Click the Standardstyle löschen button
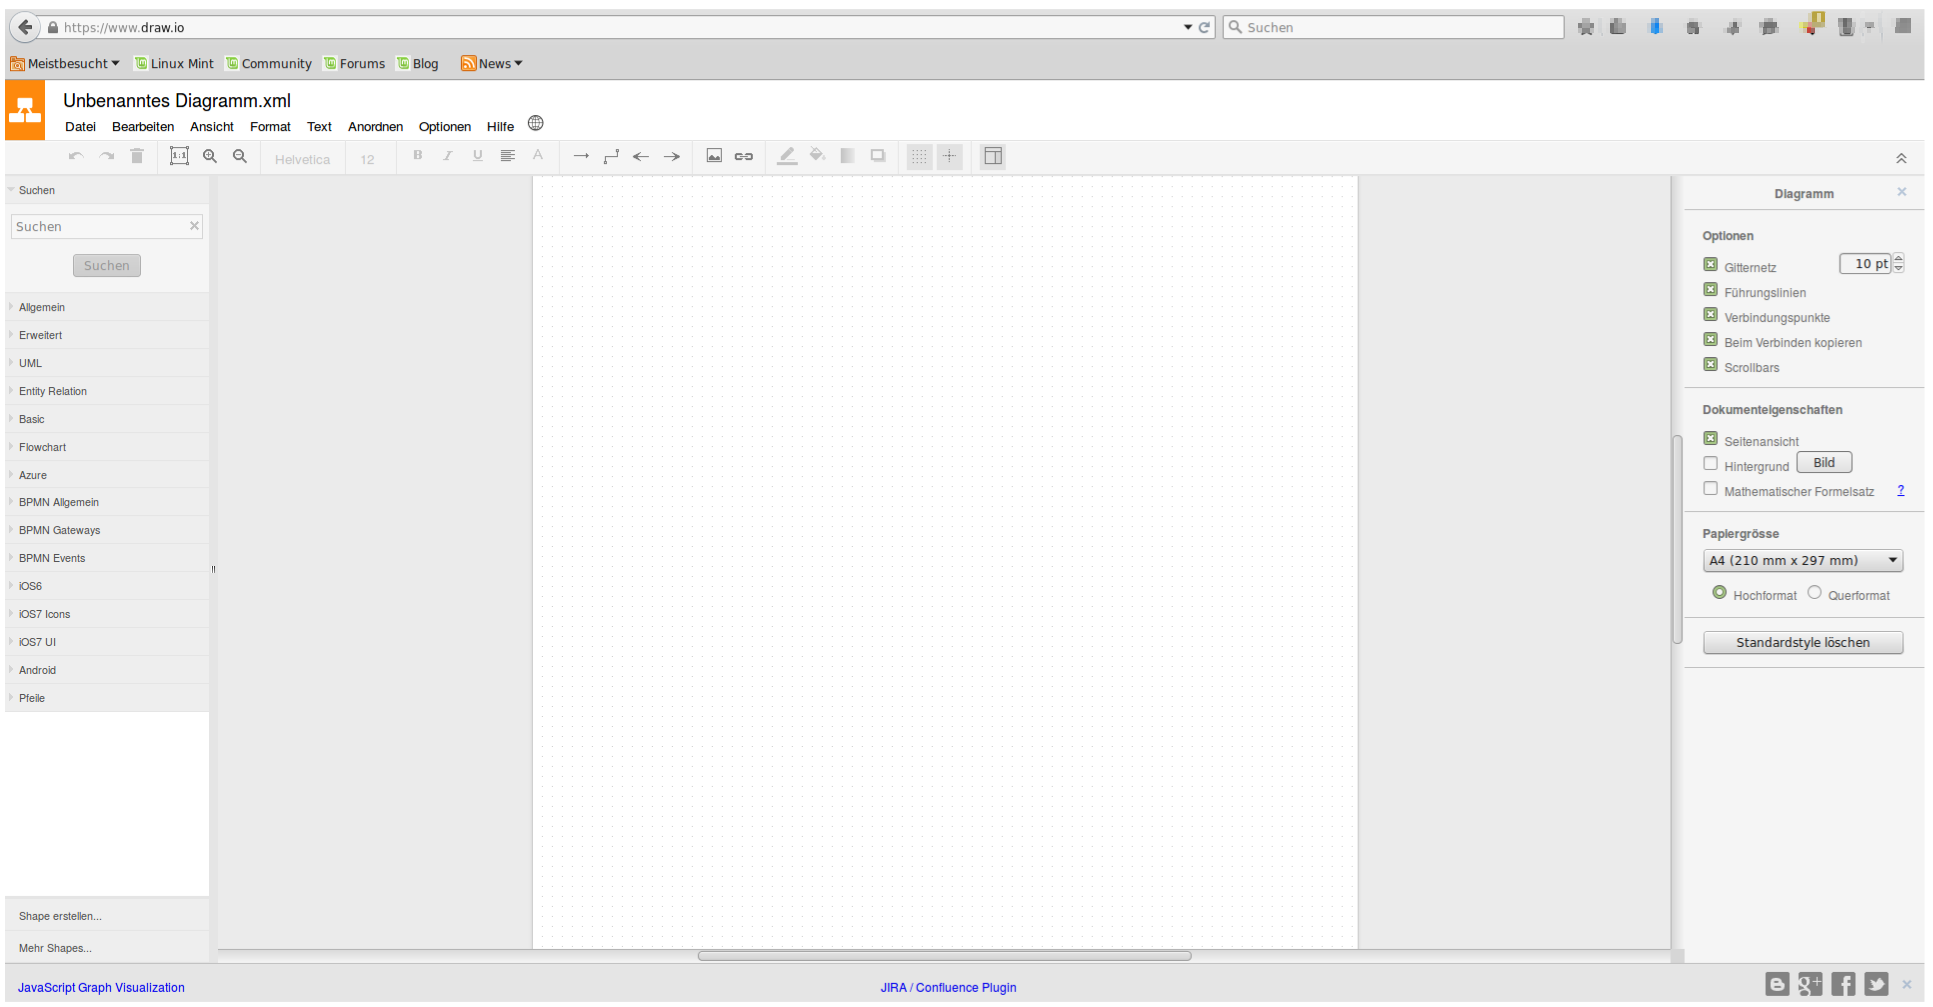Screen dimensions: 1933x1007 pyautogui.click(x=1803, y=642)
